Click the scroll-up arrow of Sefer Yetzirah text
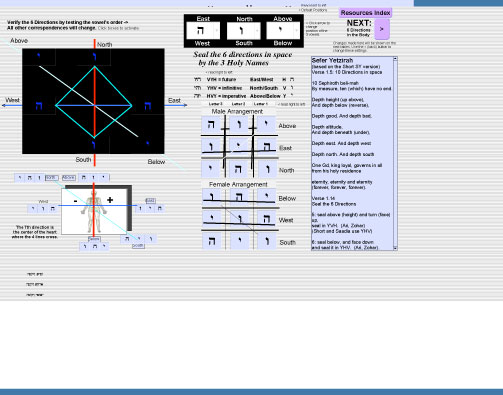The width and height of the screenshot is (503, 395). click(395, 59)
